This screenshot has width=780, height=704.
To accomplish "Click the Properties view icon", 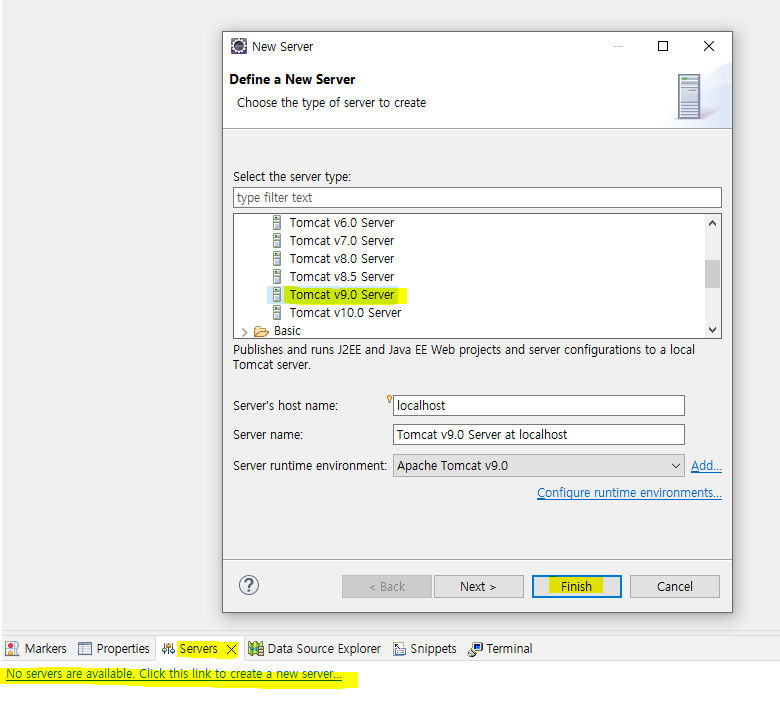I will tap(85, 648).
